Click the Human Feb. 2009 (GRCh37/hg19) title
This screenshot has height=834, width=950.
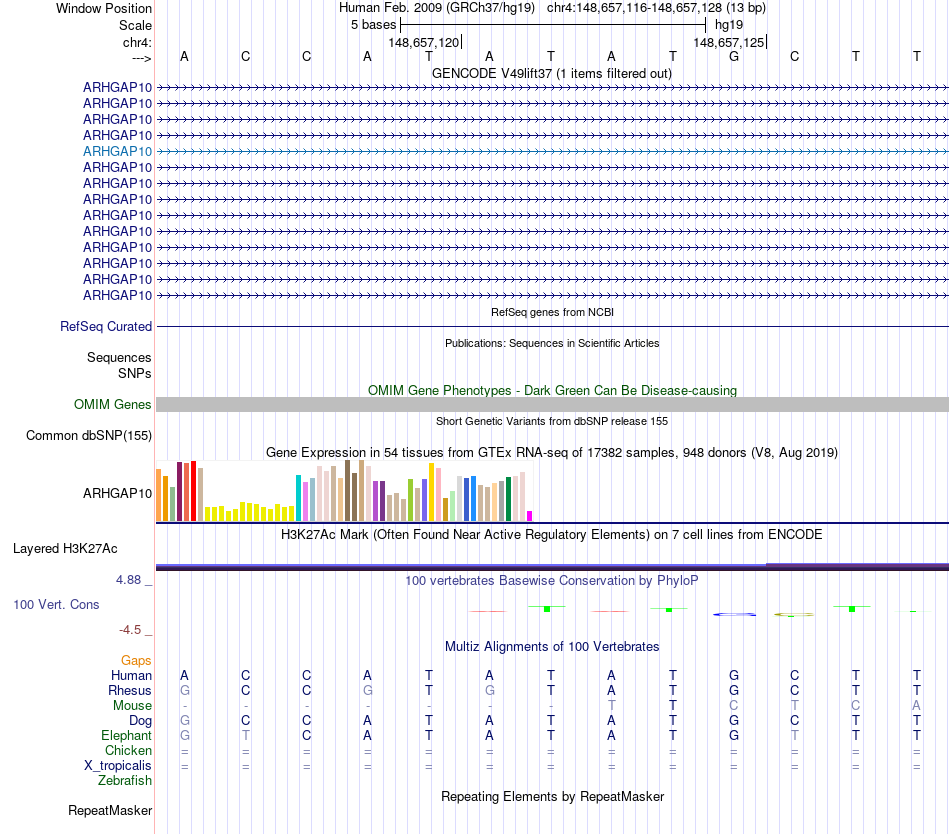point(437,8)
